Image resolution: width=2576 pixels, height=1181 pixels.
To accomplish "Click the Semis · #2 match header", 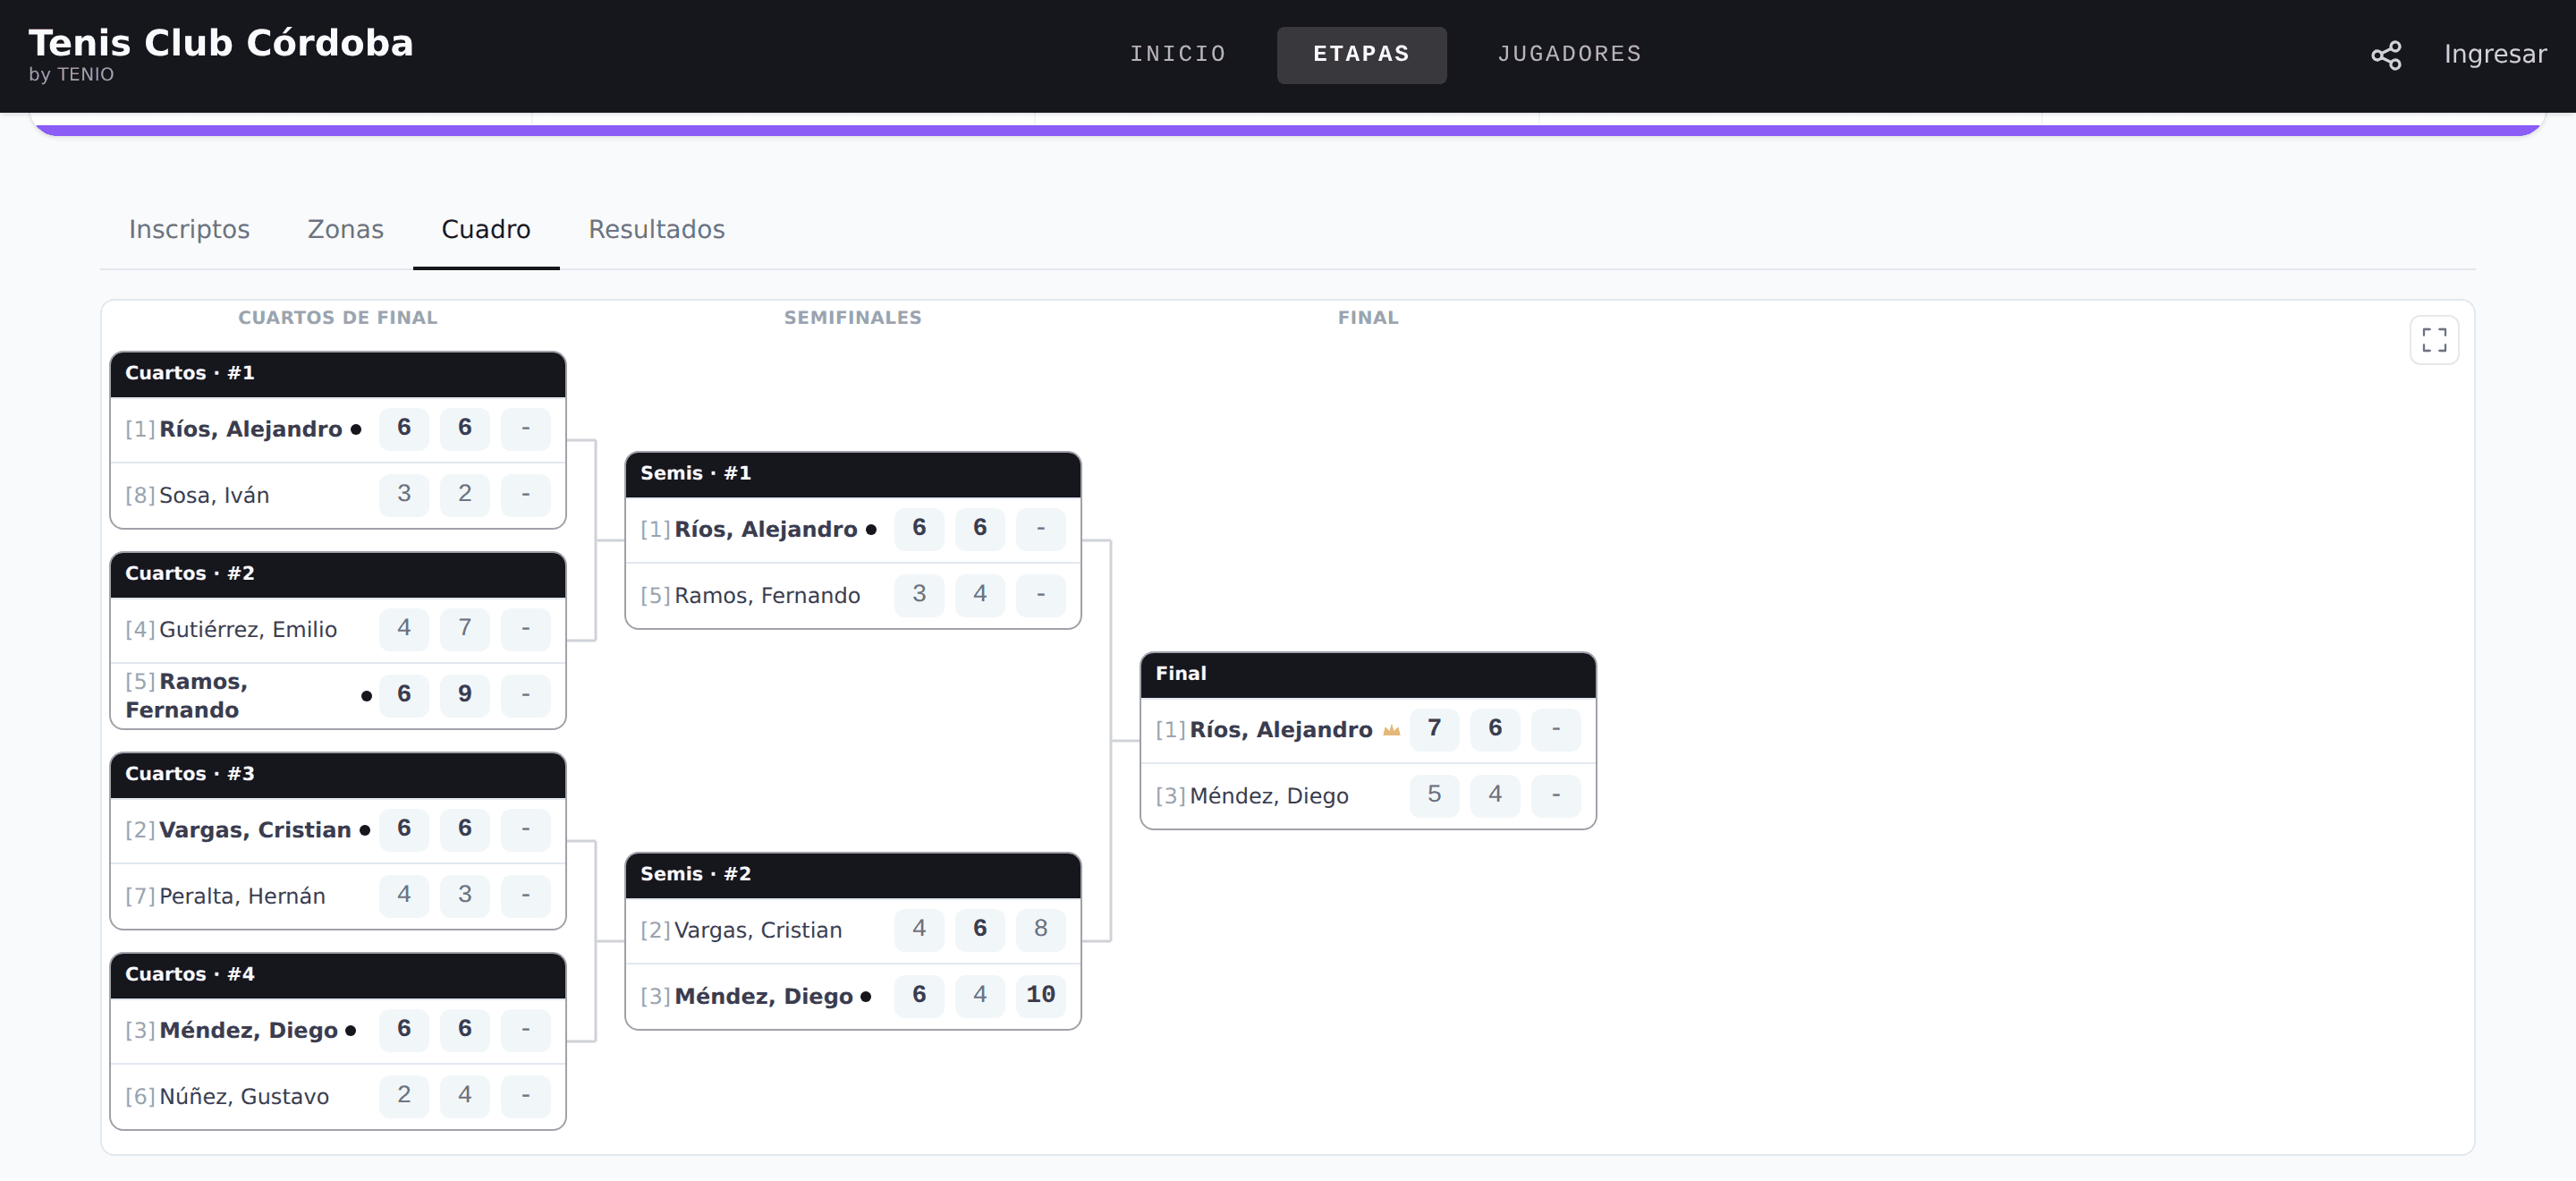I will tap(853, 875).
